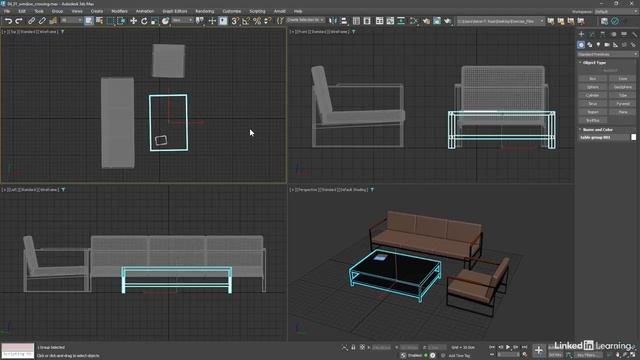
Task: Switch to the Create command panel tab
Action: click(581, 34)
